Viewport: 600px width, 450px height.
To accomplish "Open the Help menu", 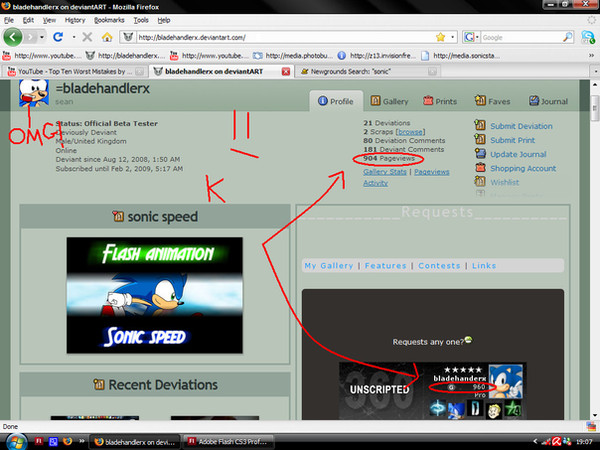I will [x=164, y=20].
